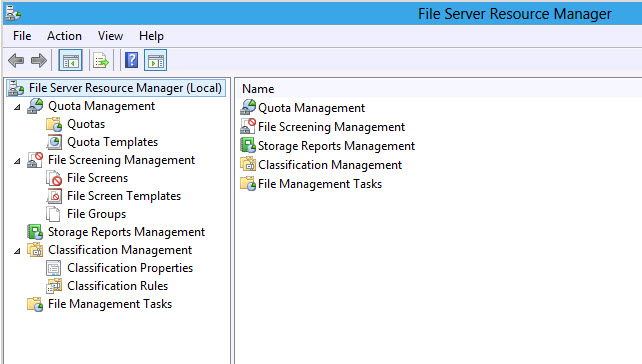Click File Screening Management icon in right pane
Image resolution: width=642 pixels, height=364 pixels.
pyautogui.click(x=248, y=127)
